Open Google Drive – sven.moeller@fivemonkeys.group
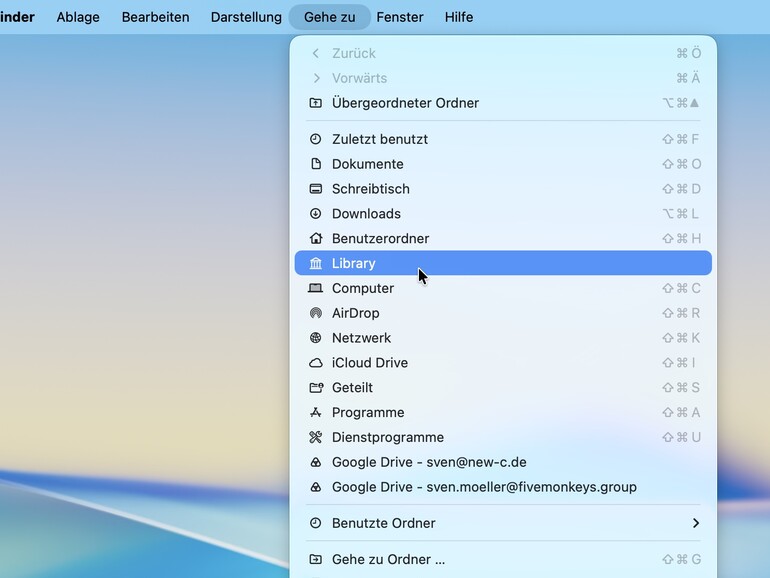Image resolution: width=770 pixels, height=578 pixels. click(503, 487)
